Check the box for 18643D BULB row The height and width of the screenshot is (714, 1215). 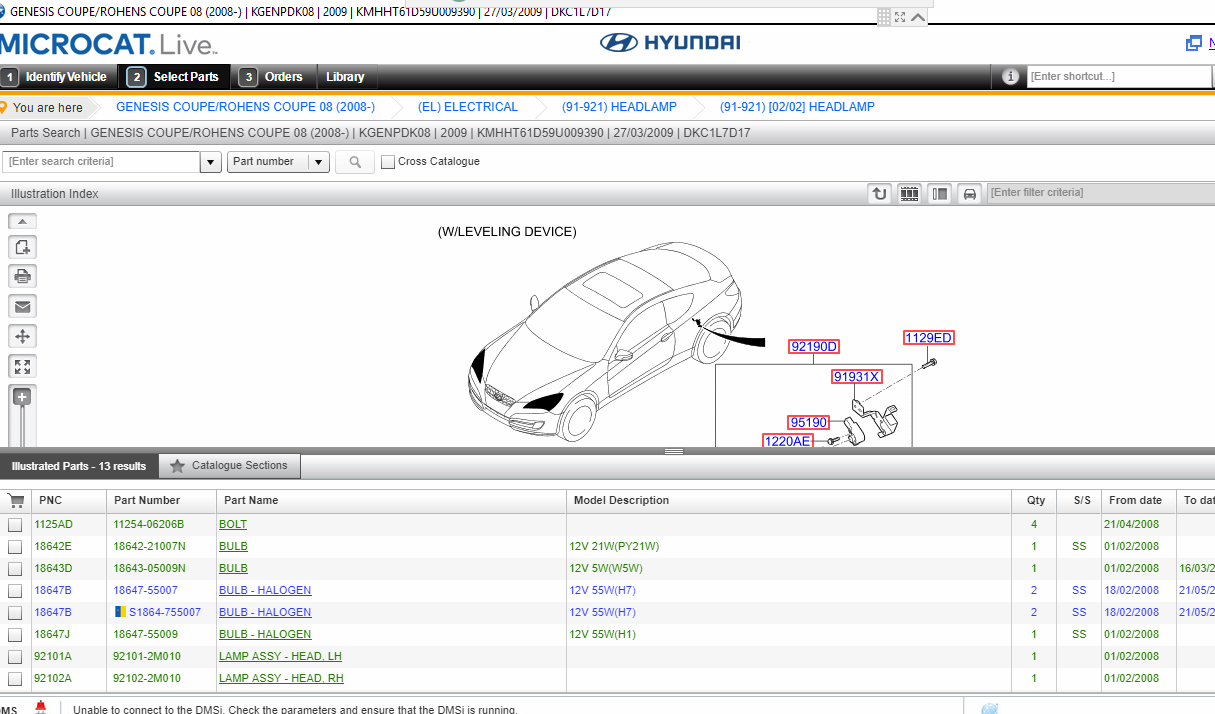[15, 569]
